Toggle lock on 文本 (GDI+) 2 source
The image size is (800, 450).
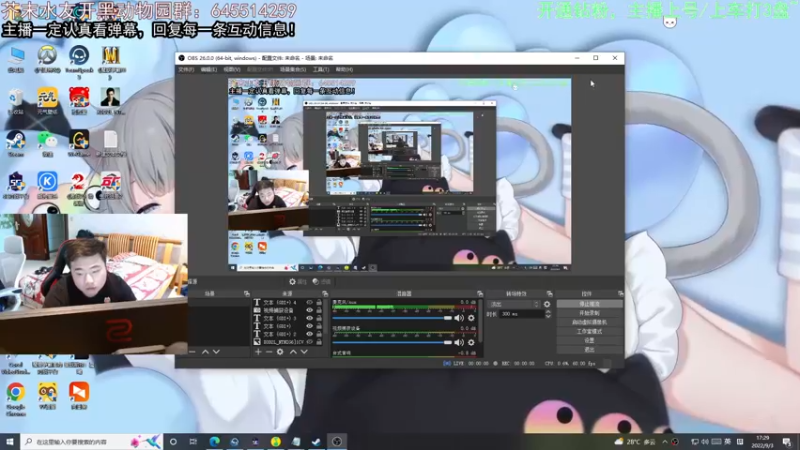pos(319,334)
